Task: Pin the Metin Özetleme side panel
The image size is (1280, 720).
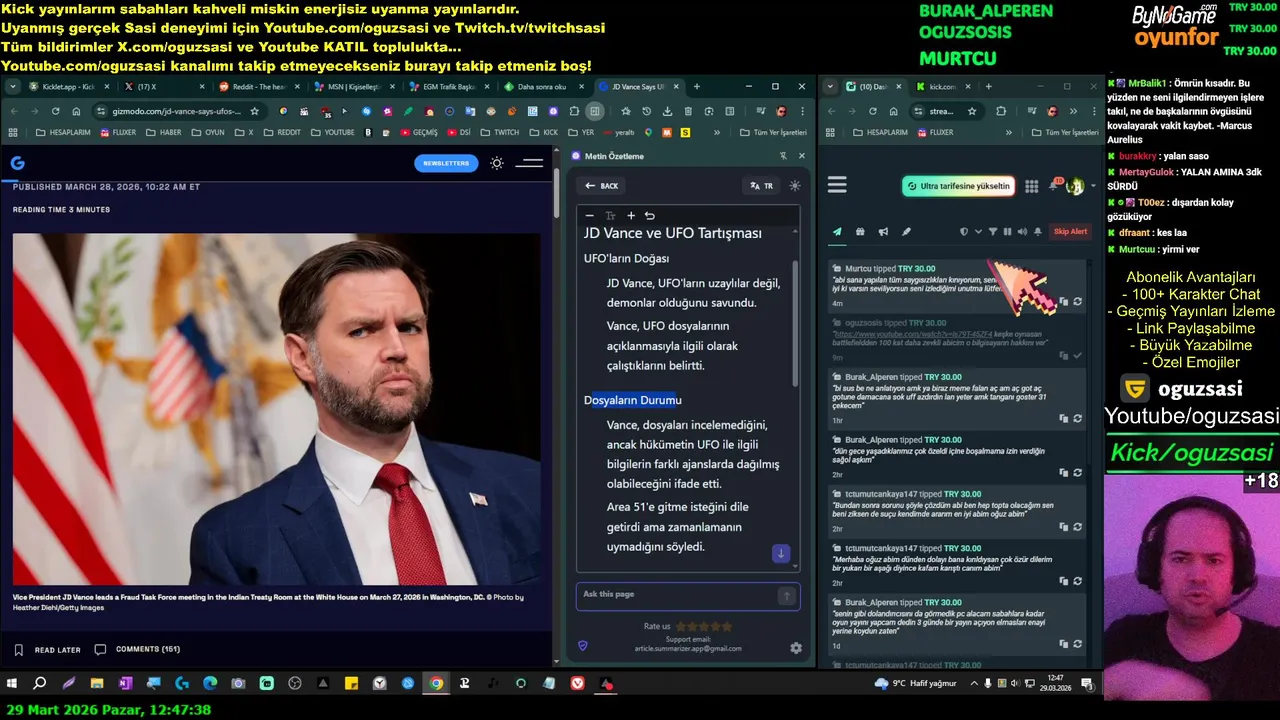Action: pyautogui.click(x=783, y=156)
